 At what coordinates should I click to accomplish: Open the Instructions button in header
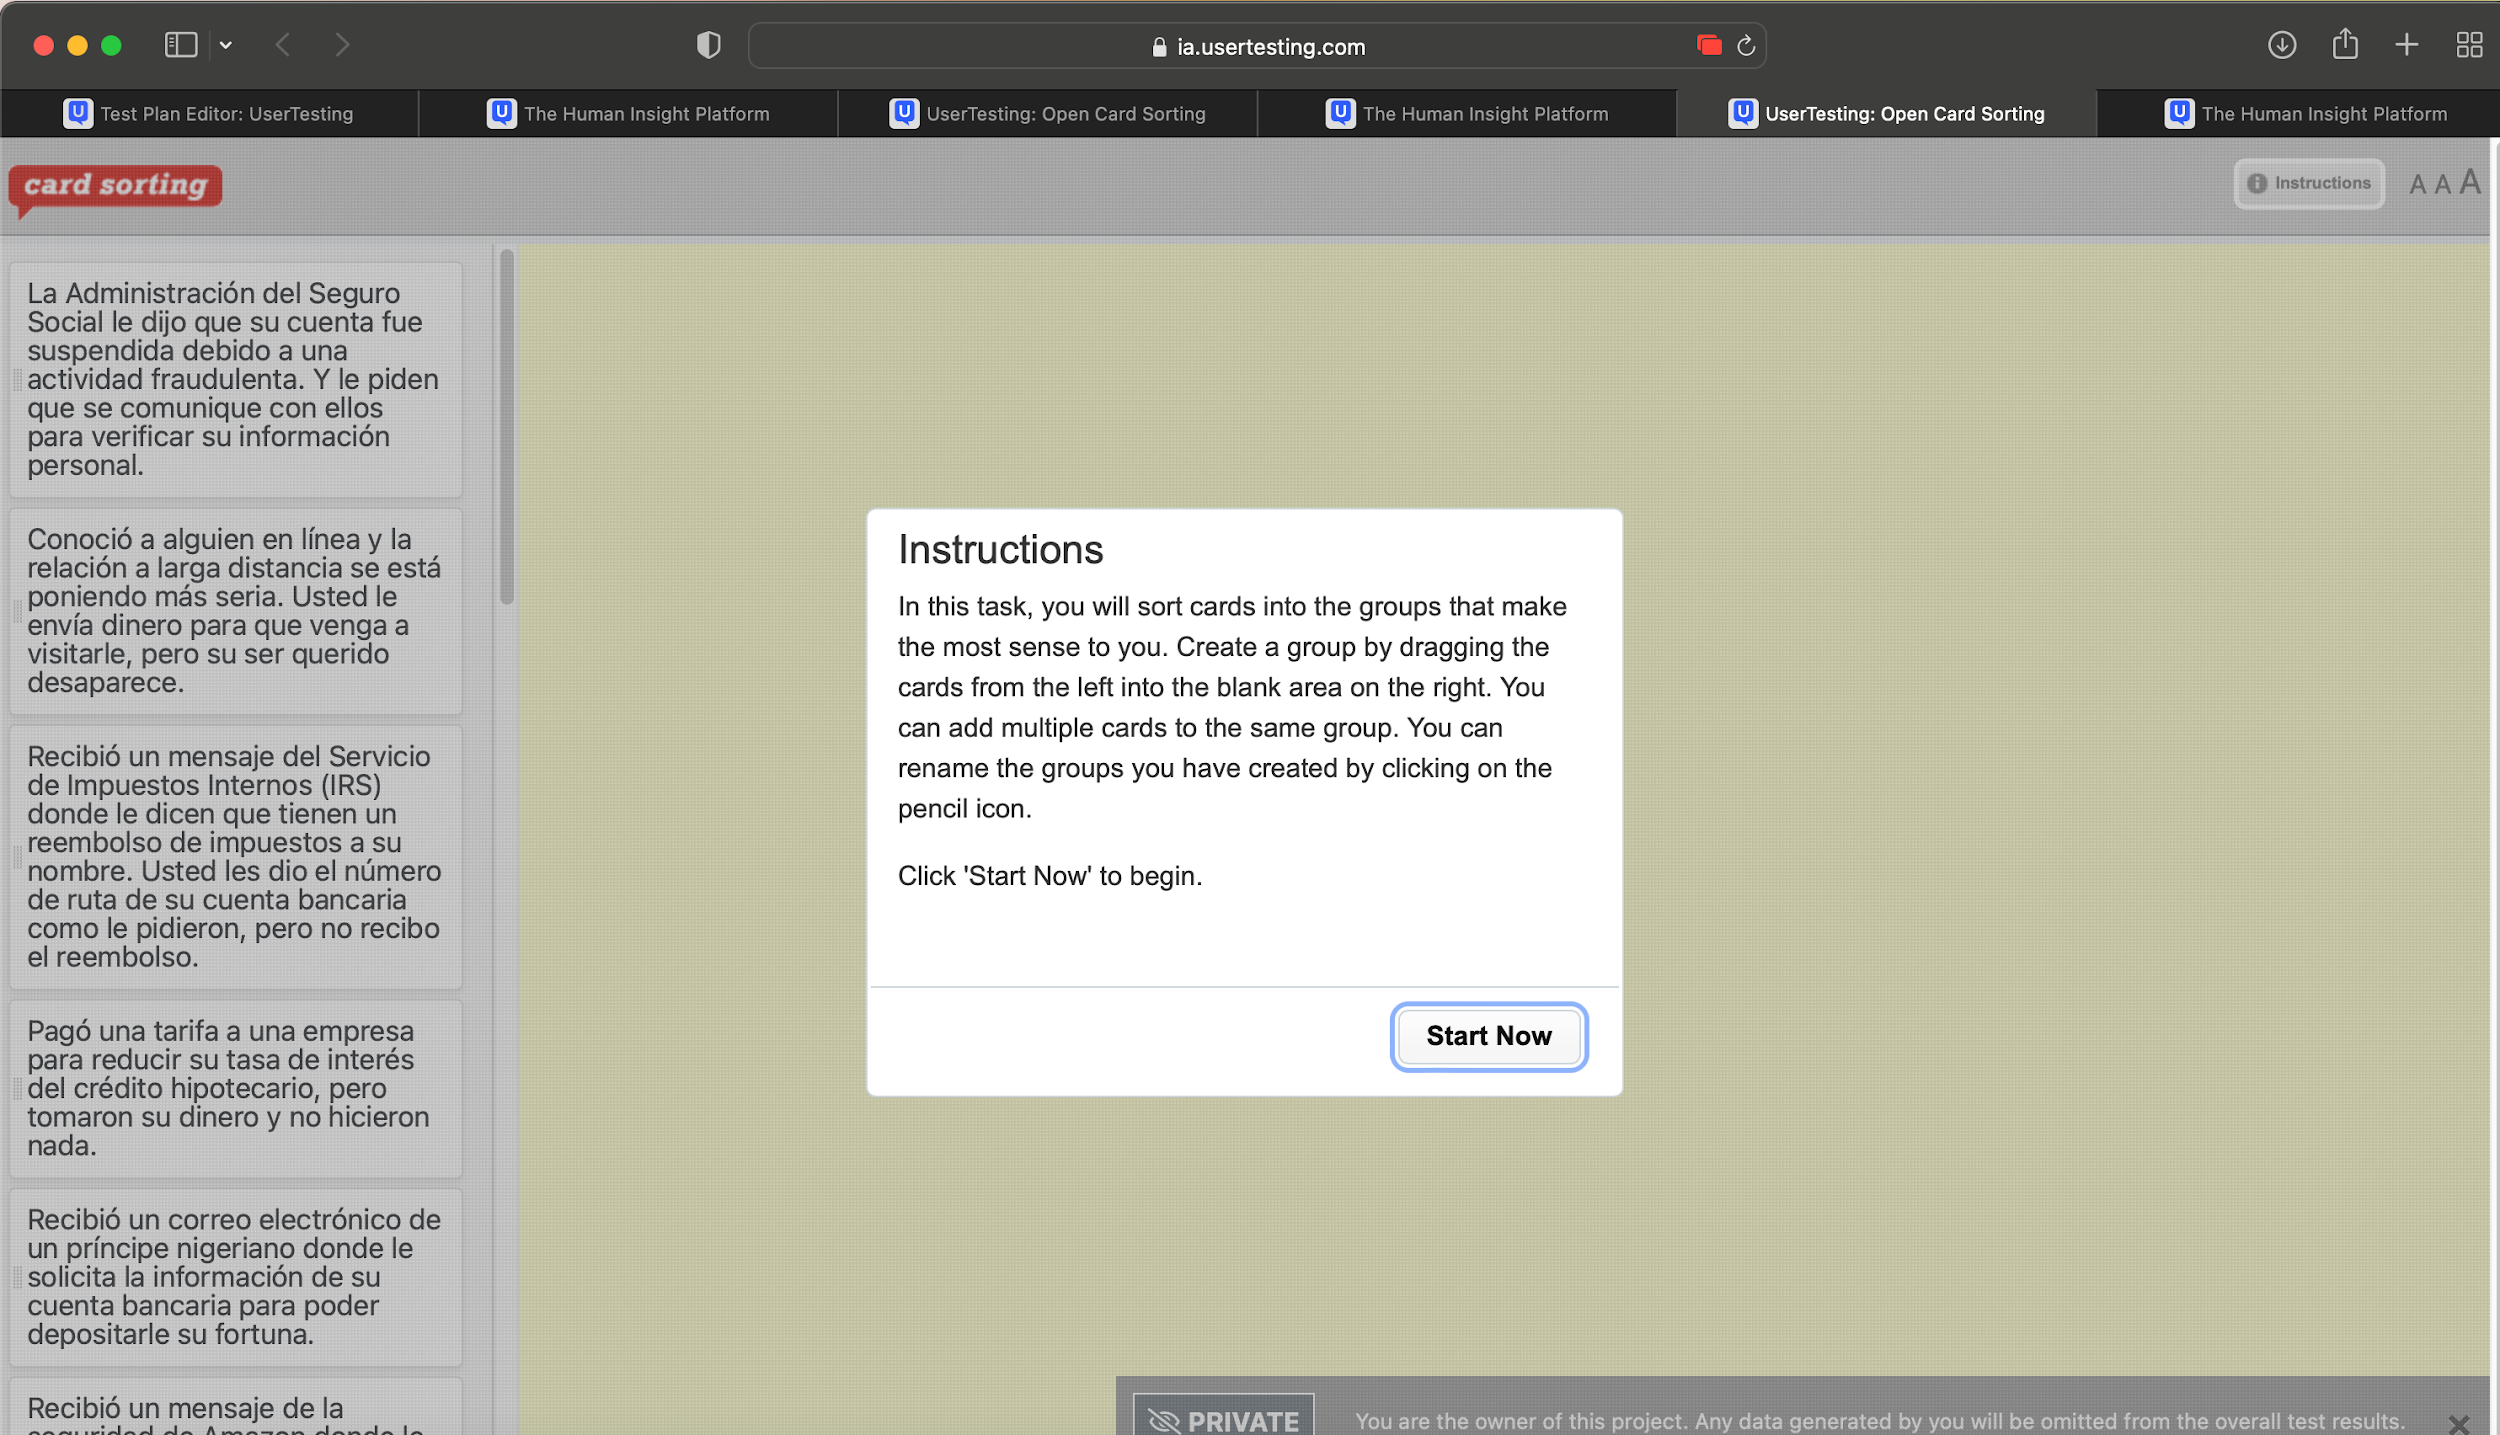click(x=2308, y=183)
